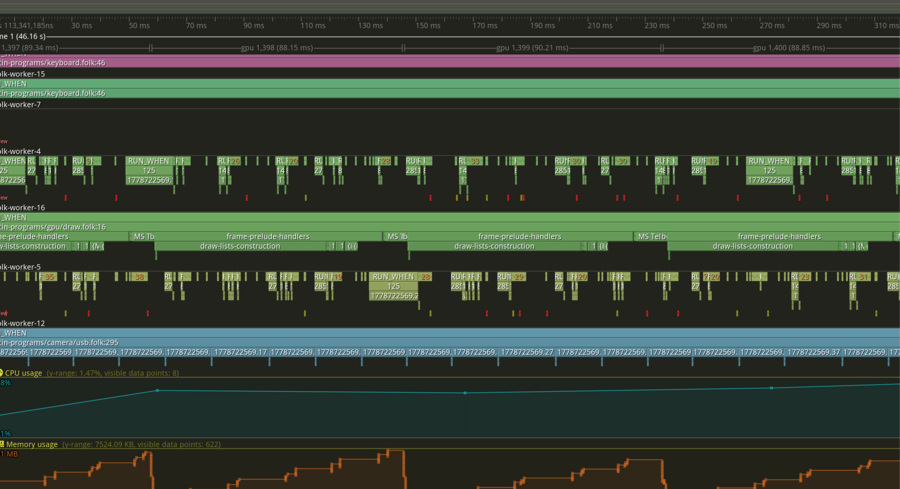
Task: Click the 150 ms mark on time ruler
Action: (428, 25)
